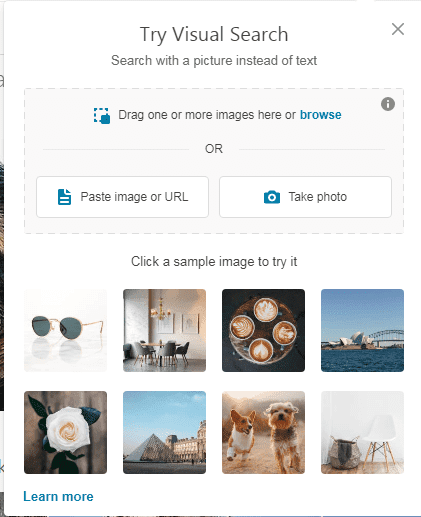Screen dimensions: 421x517
Task: Click the camera icon beside Take photo
Action: (272, 197)
